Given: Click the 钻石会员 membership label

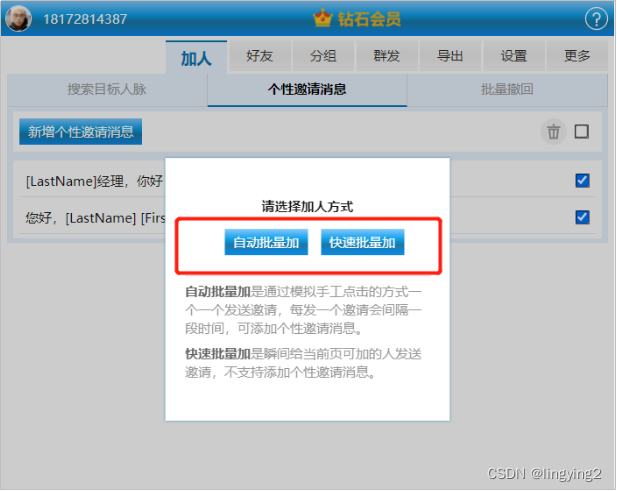Looking at the screenshot, I should tap(369, 18).
